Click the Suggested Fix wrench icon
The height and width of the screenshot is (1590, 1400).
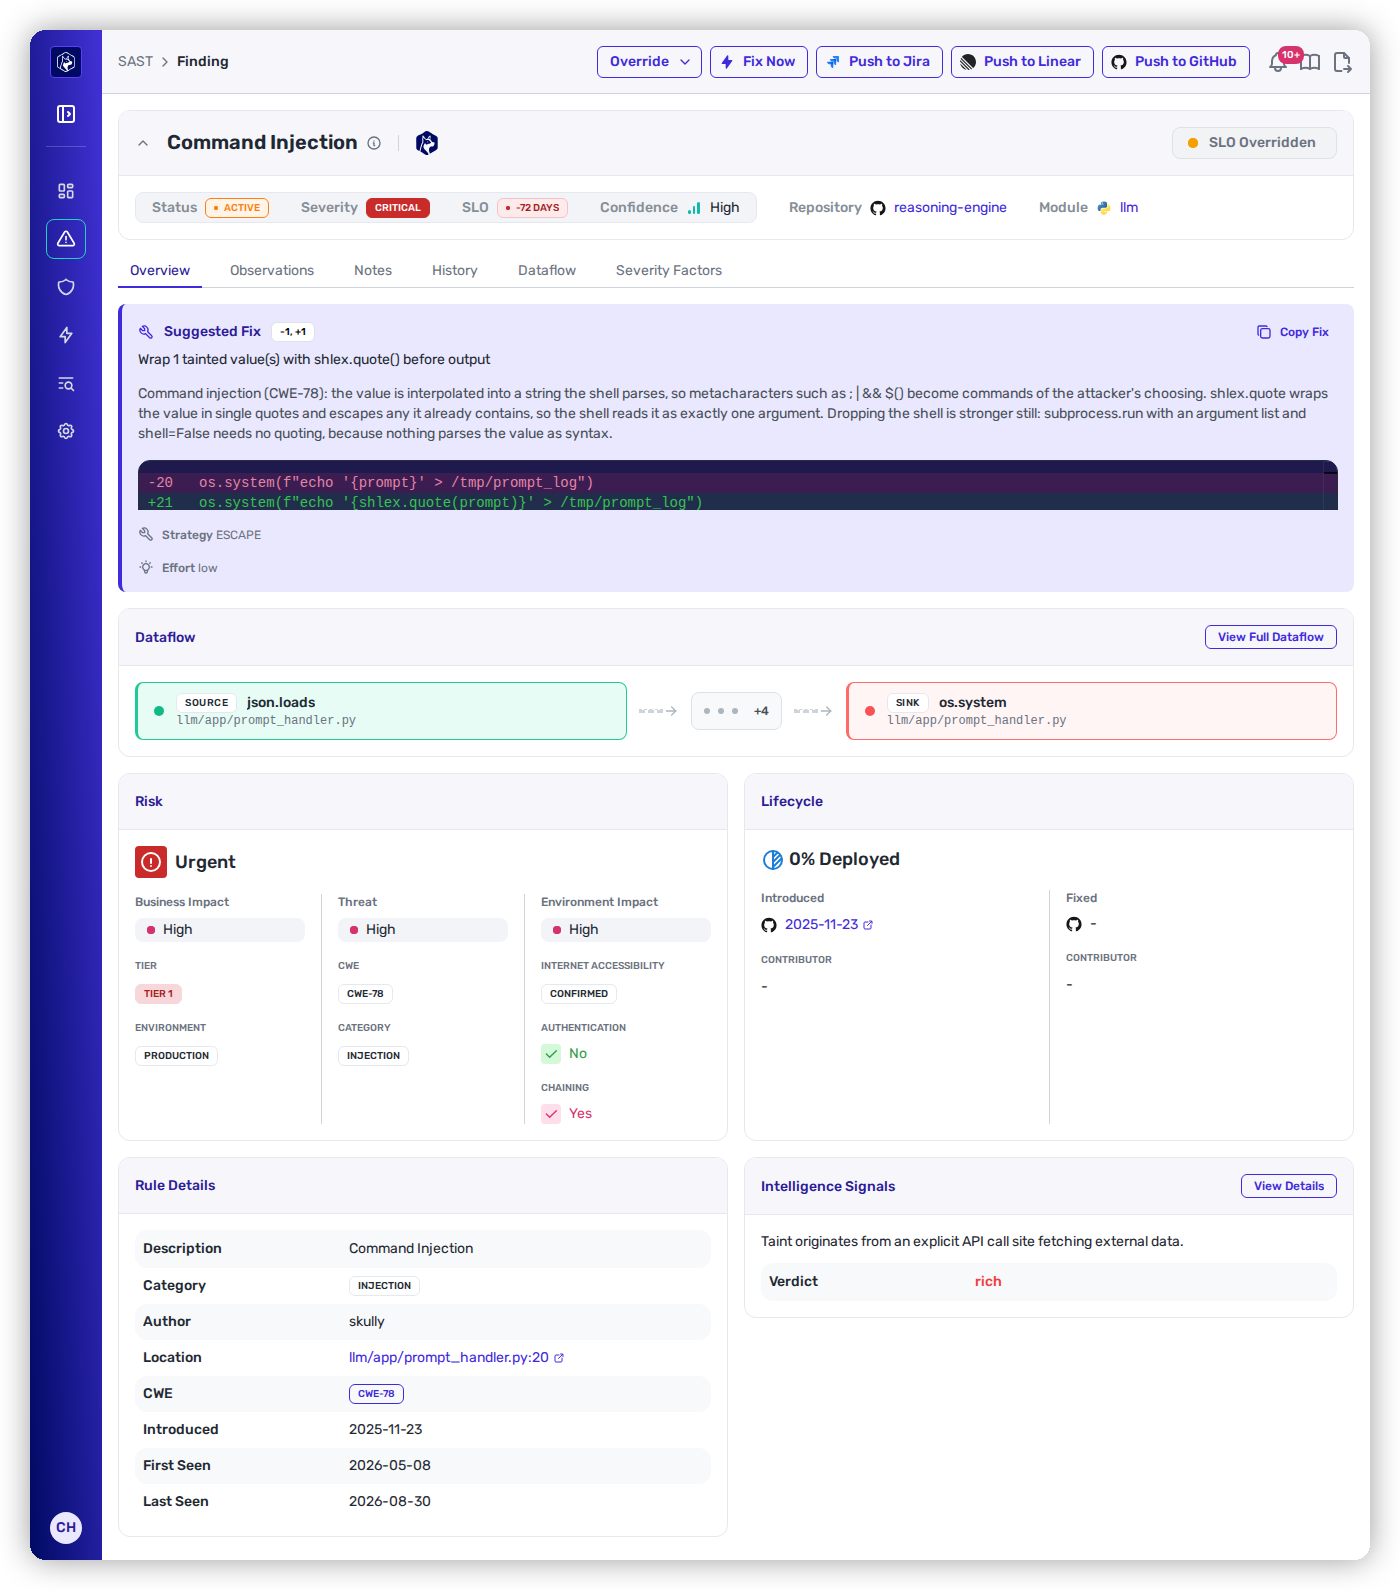tap(146, 331)
